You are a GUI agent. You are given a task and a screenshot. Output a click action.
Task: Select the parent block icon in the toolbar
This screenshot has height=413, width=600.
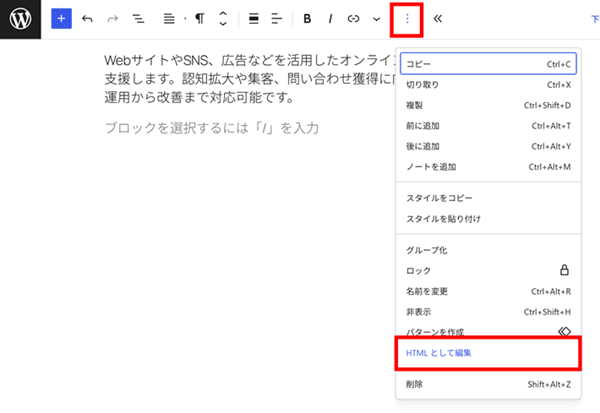tap(169, 19)
